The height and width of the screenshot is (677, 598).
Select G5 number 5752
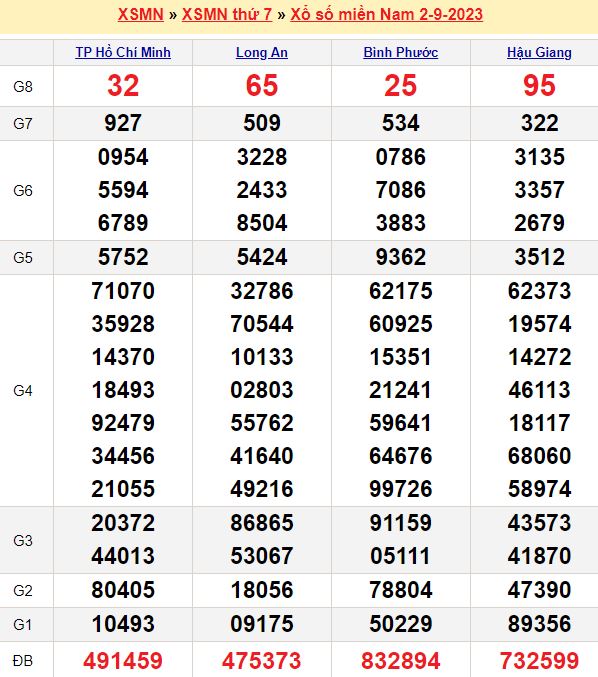pos(123,257)
